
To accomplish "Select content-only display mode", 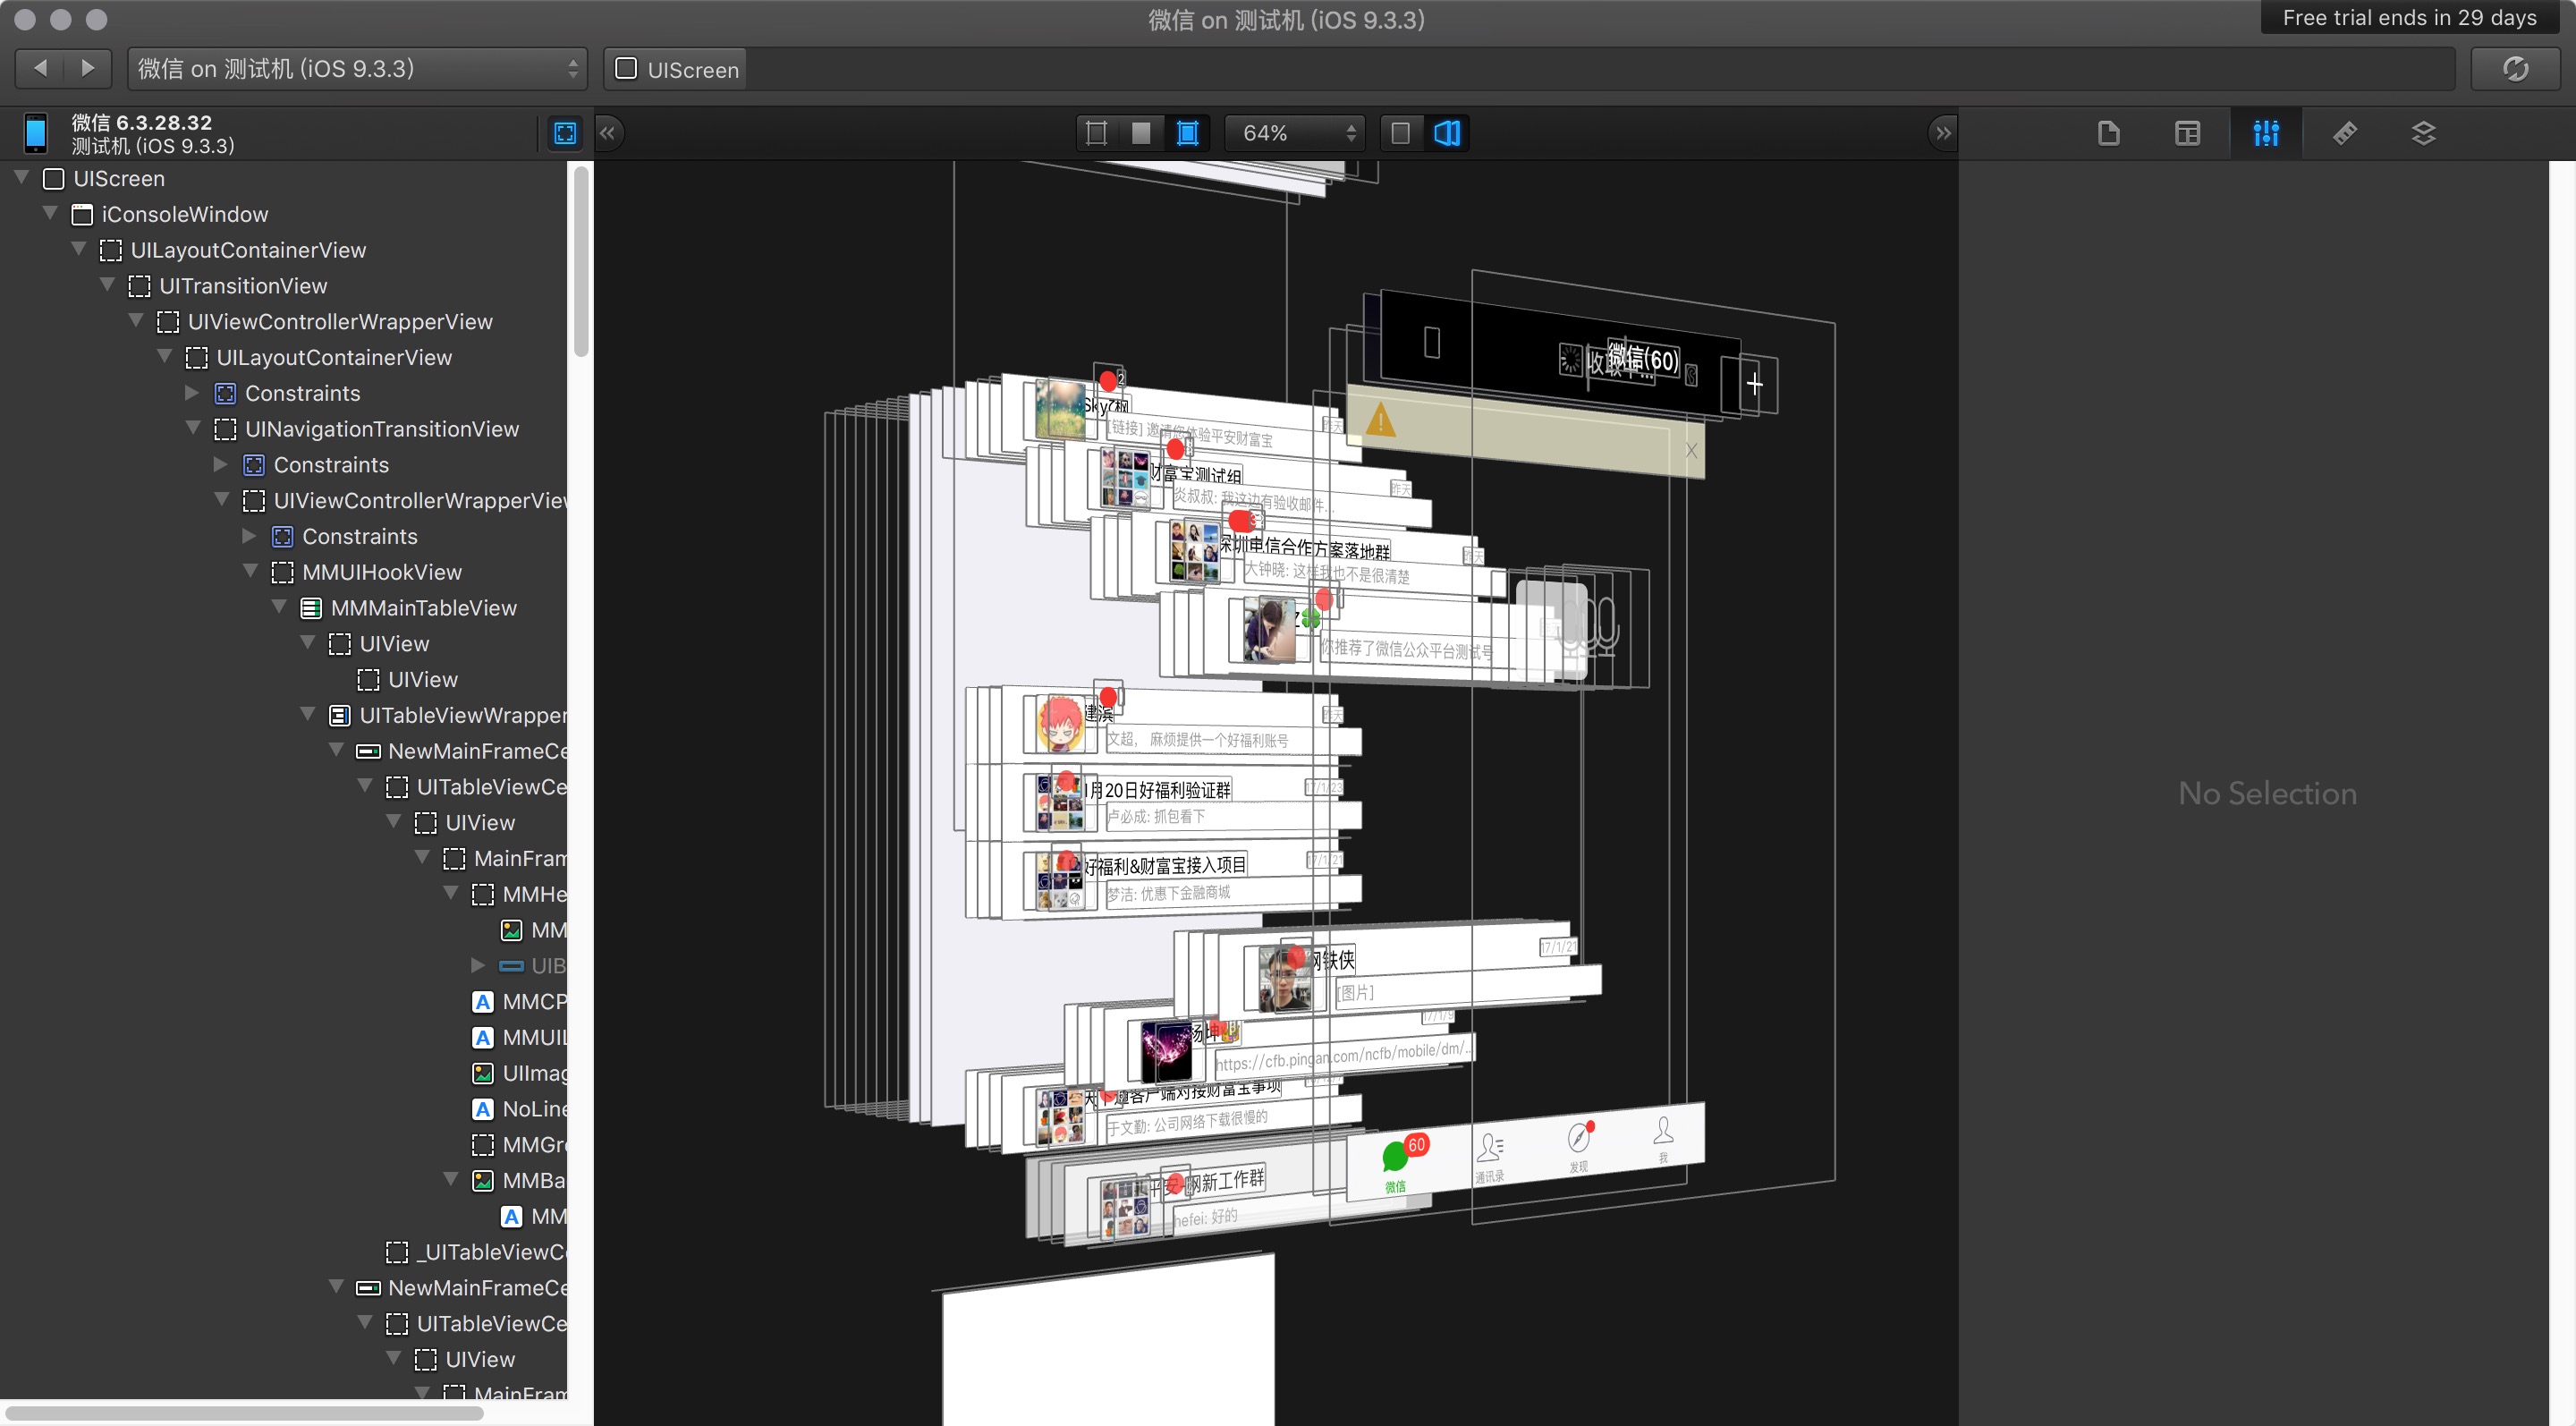I will (x=1141, y=133).
